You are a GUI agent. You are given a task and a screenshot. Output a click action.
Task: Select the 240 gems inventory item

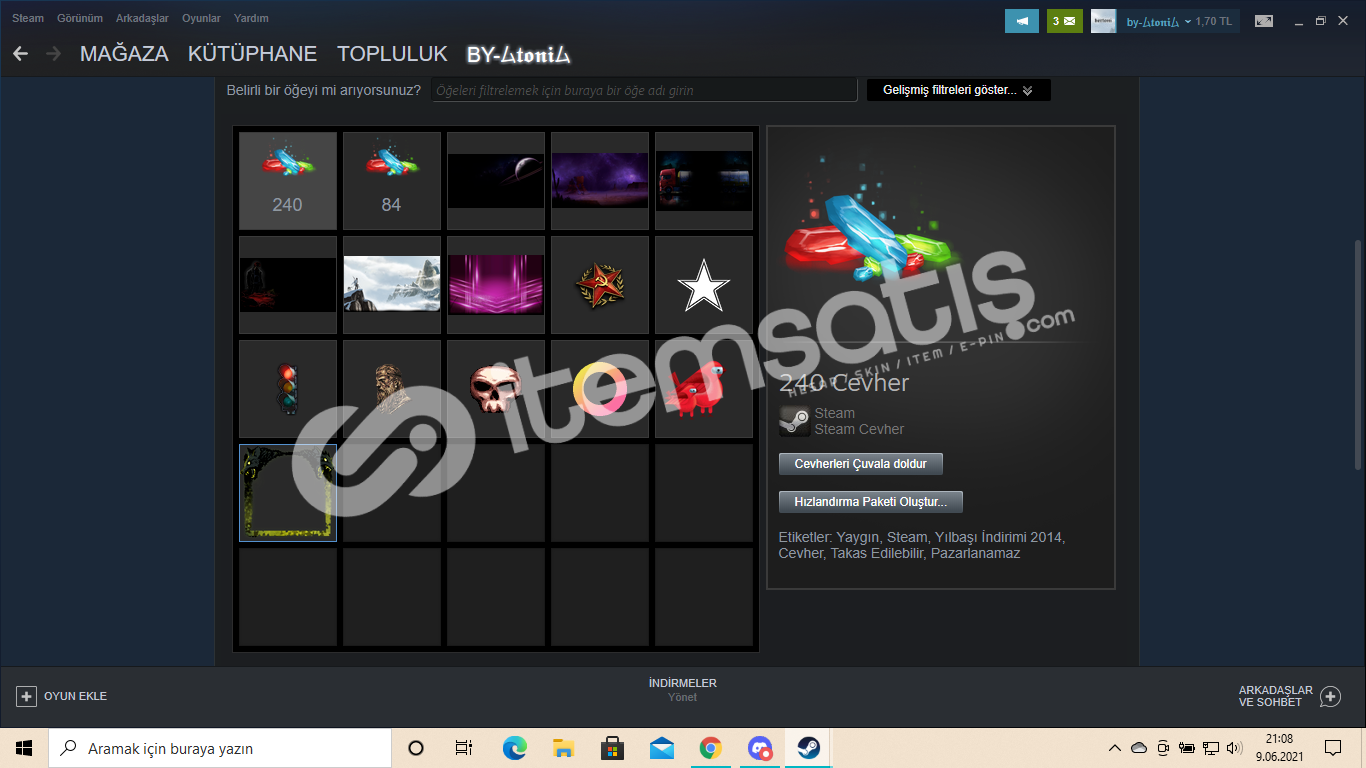(x=288, y=181)
